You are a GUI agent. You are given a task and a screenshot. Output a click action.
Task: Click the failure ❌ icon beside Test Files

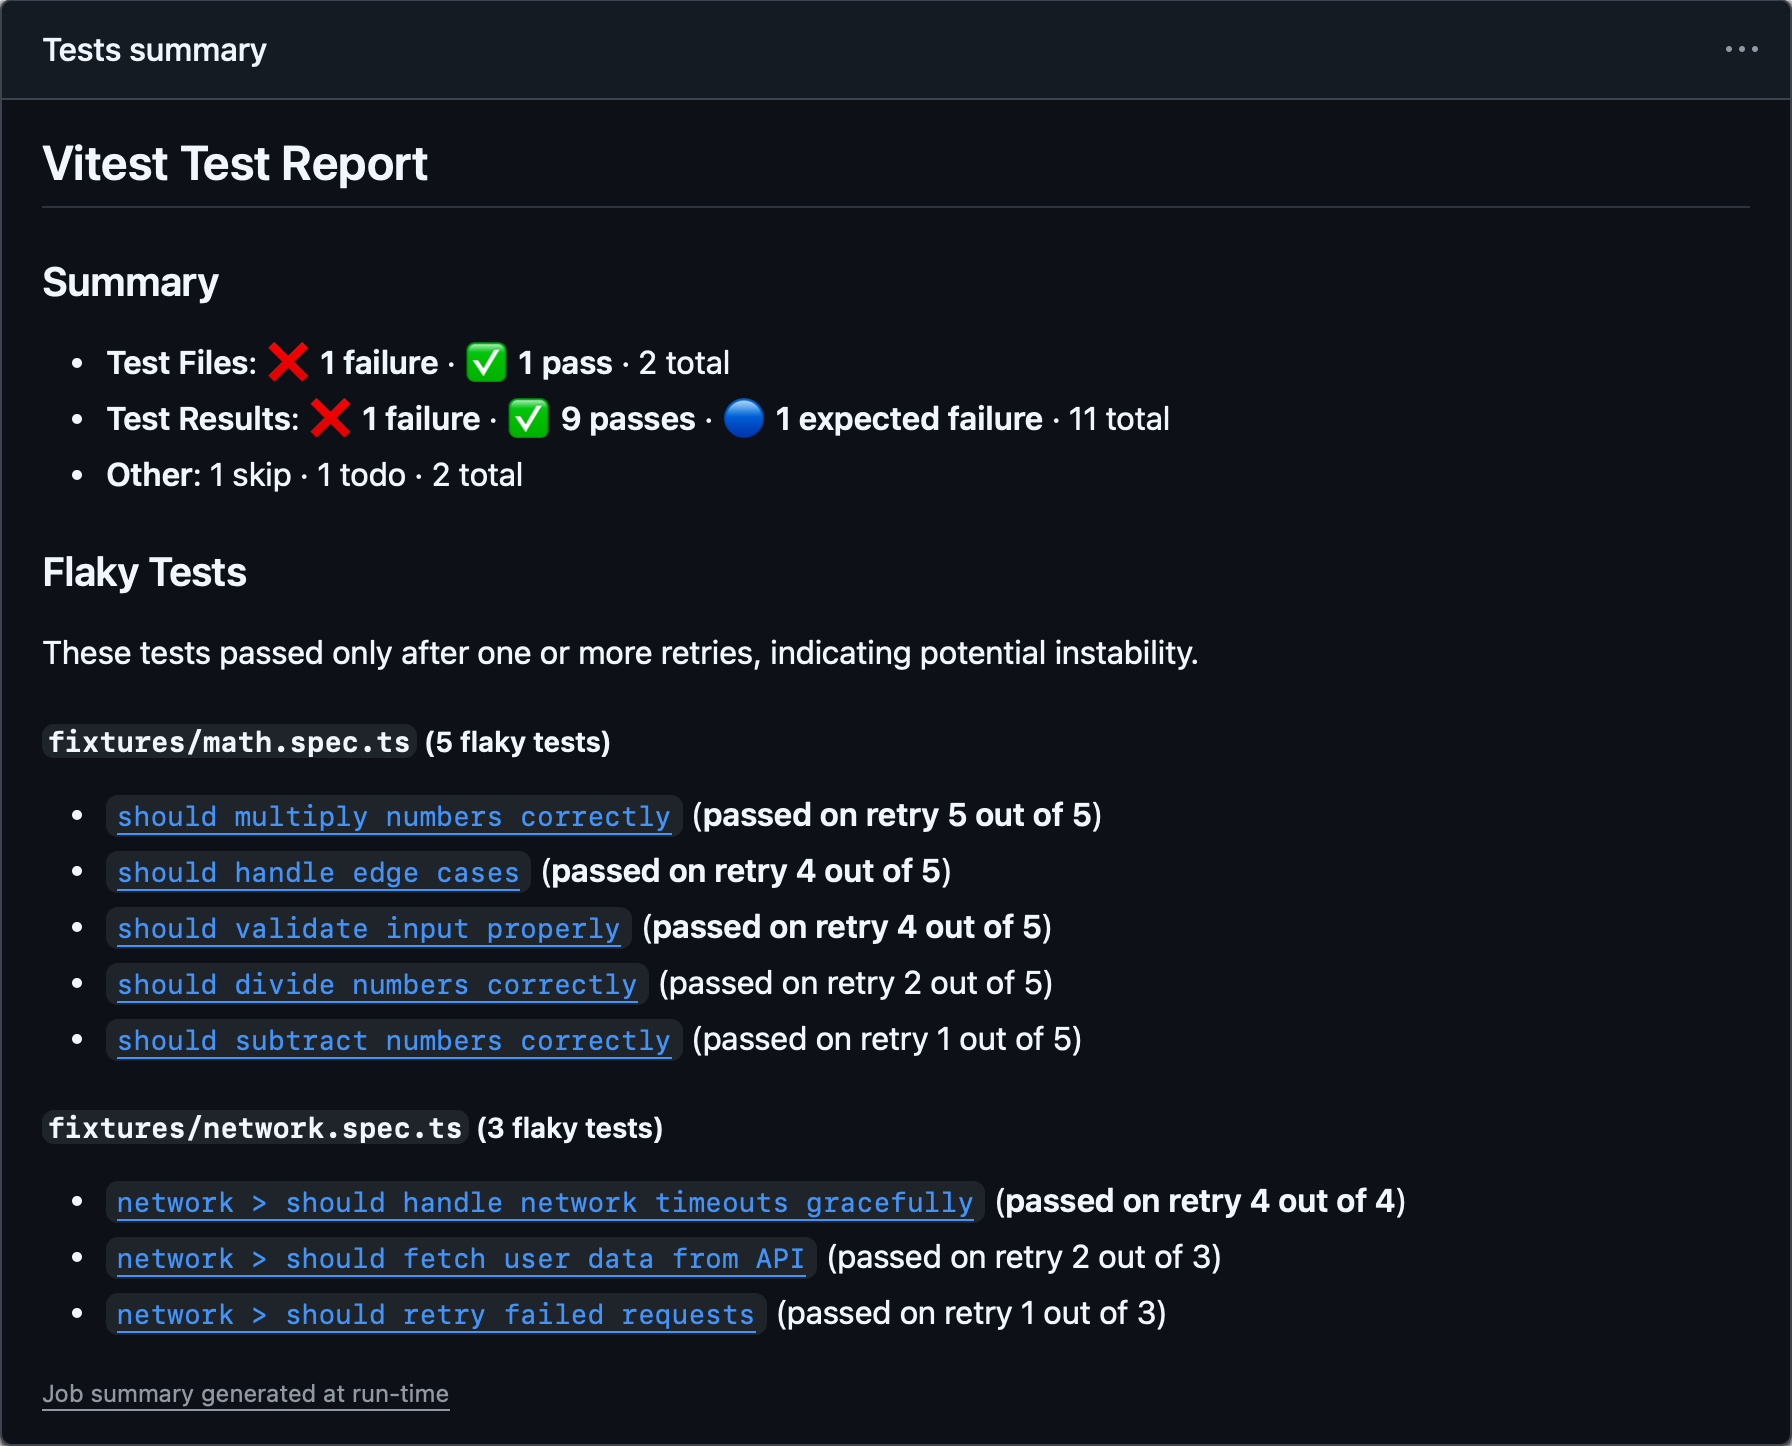click(287, 362)
